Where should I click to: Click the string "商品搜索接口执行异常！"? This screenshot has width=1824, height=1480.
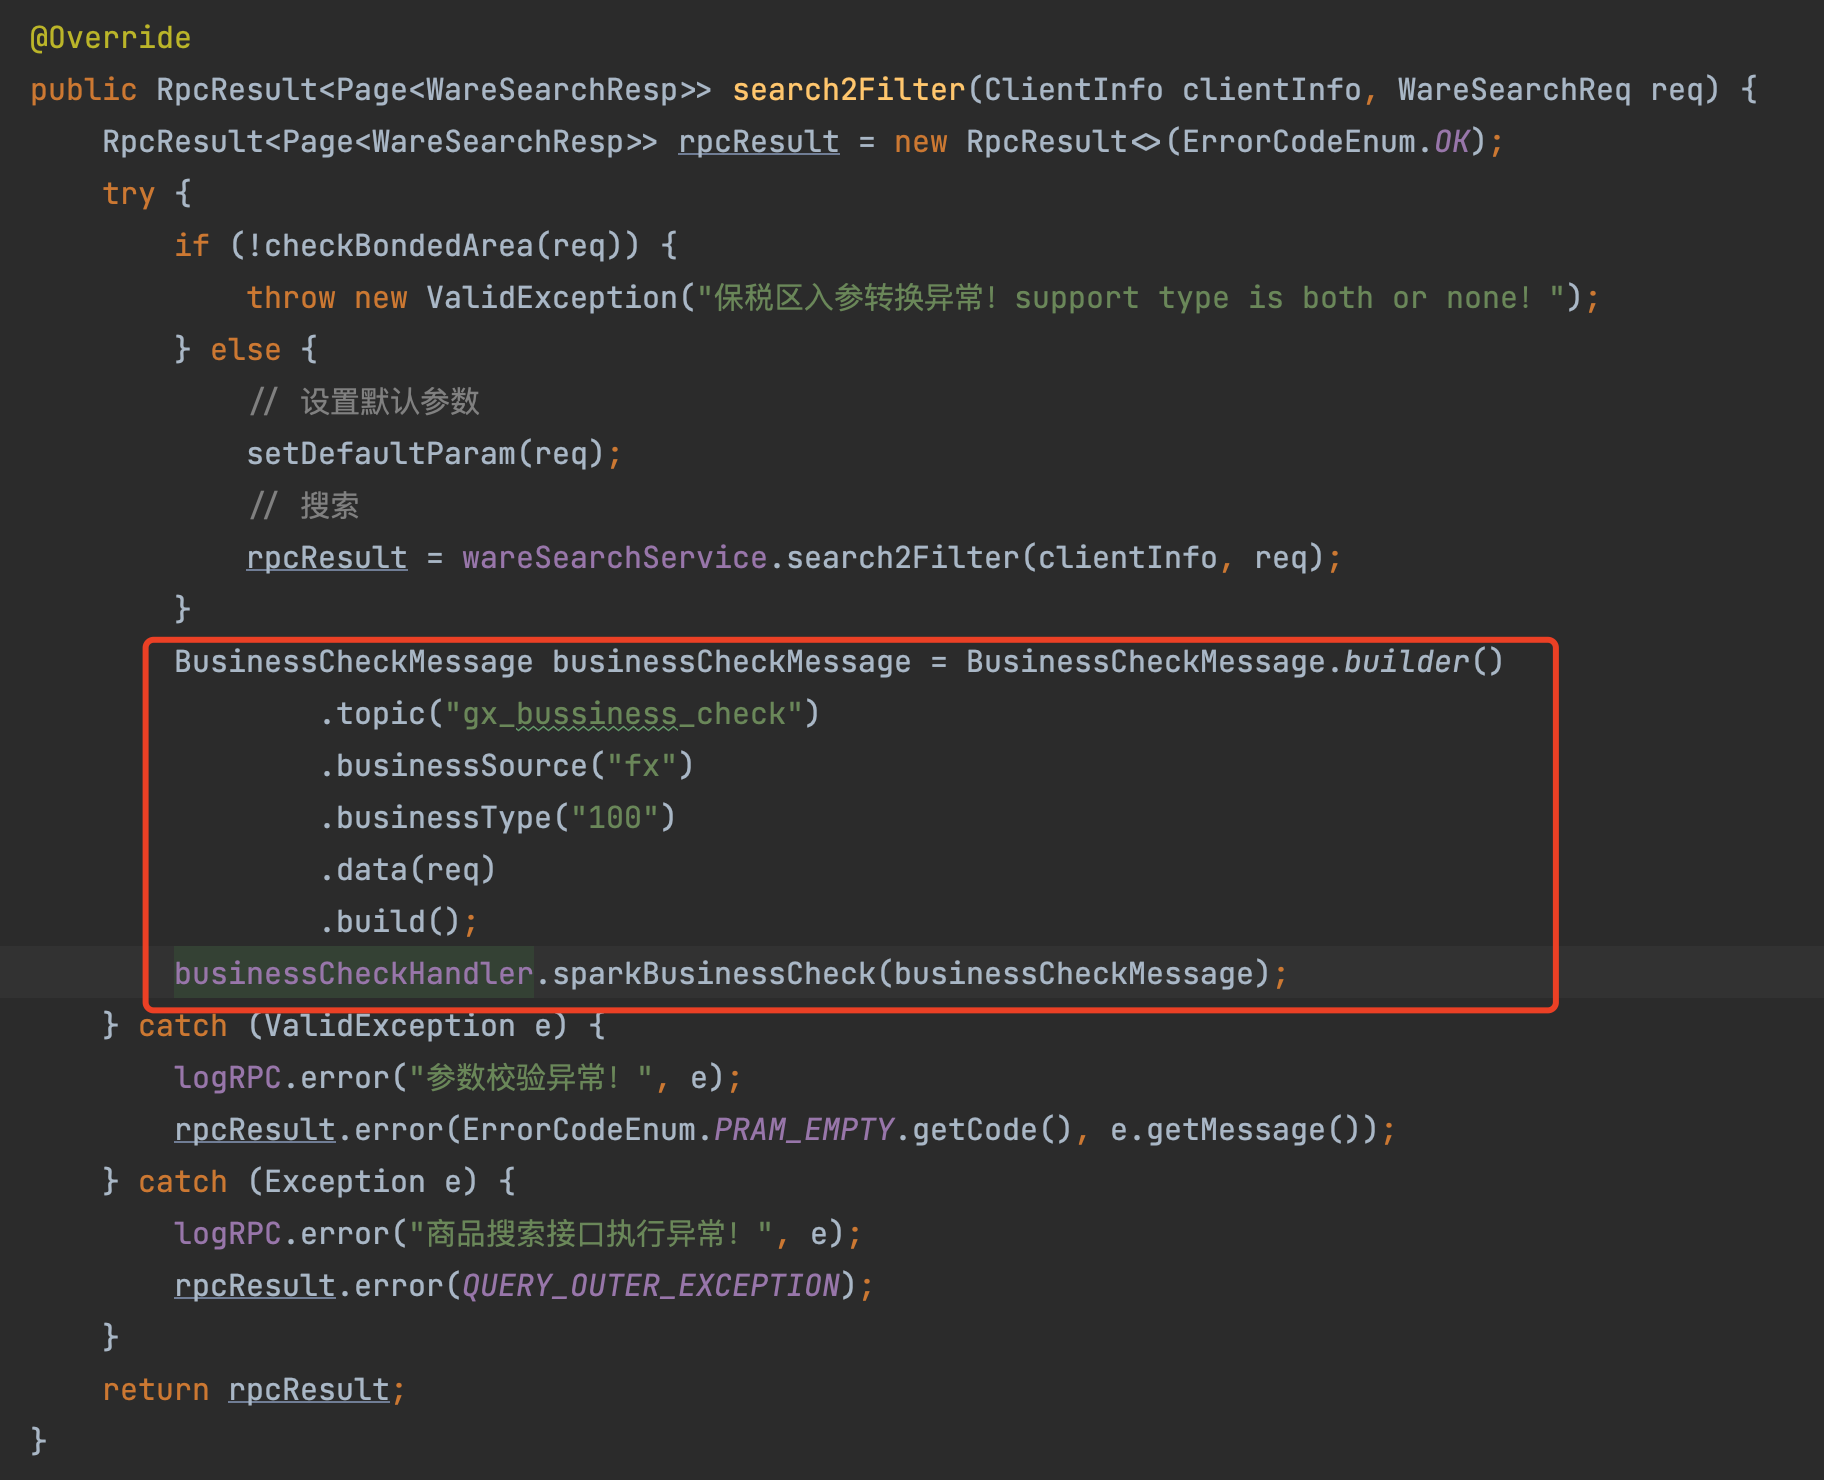(x=591, y=1234)
